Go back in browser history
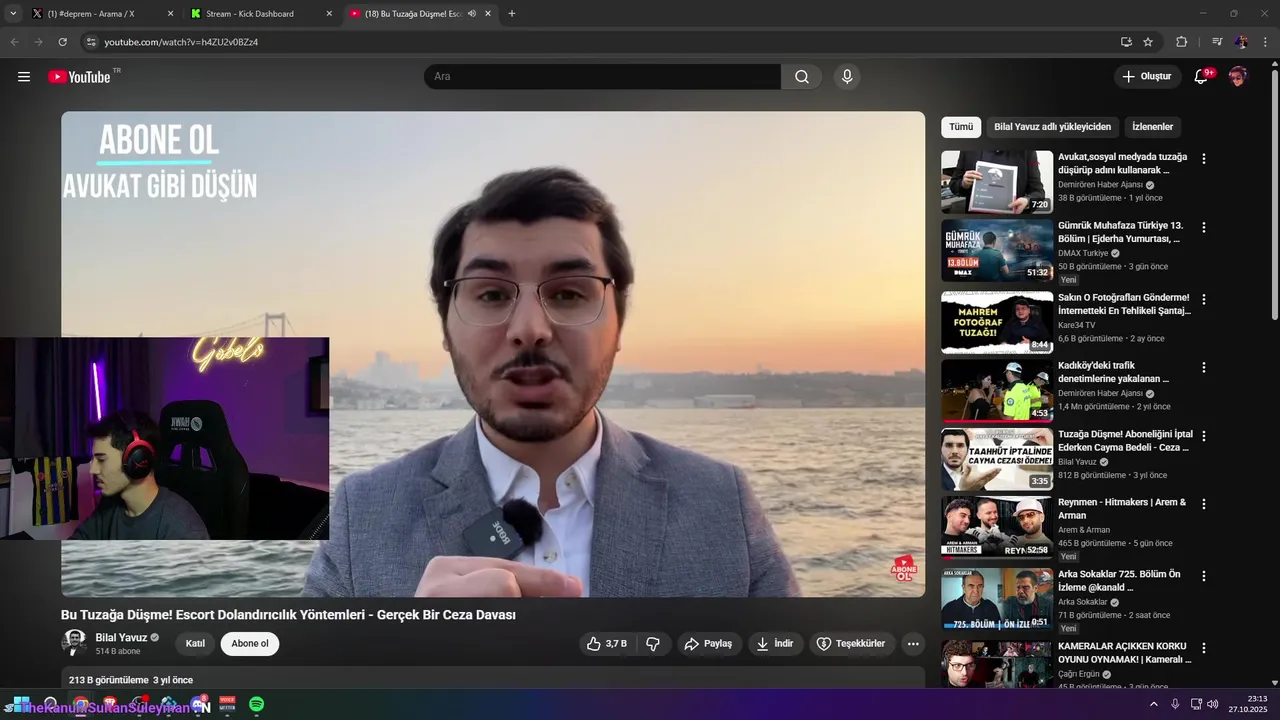Image resolution: width=1280 pixels, height=720 pixels. [x=15, y=42]
